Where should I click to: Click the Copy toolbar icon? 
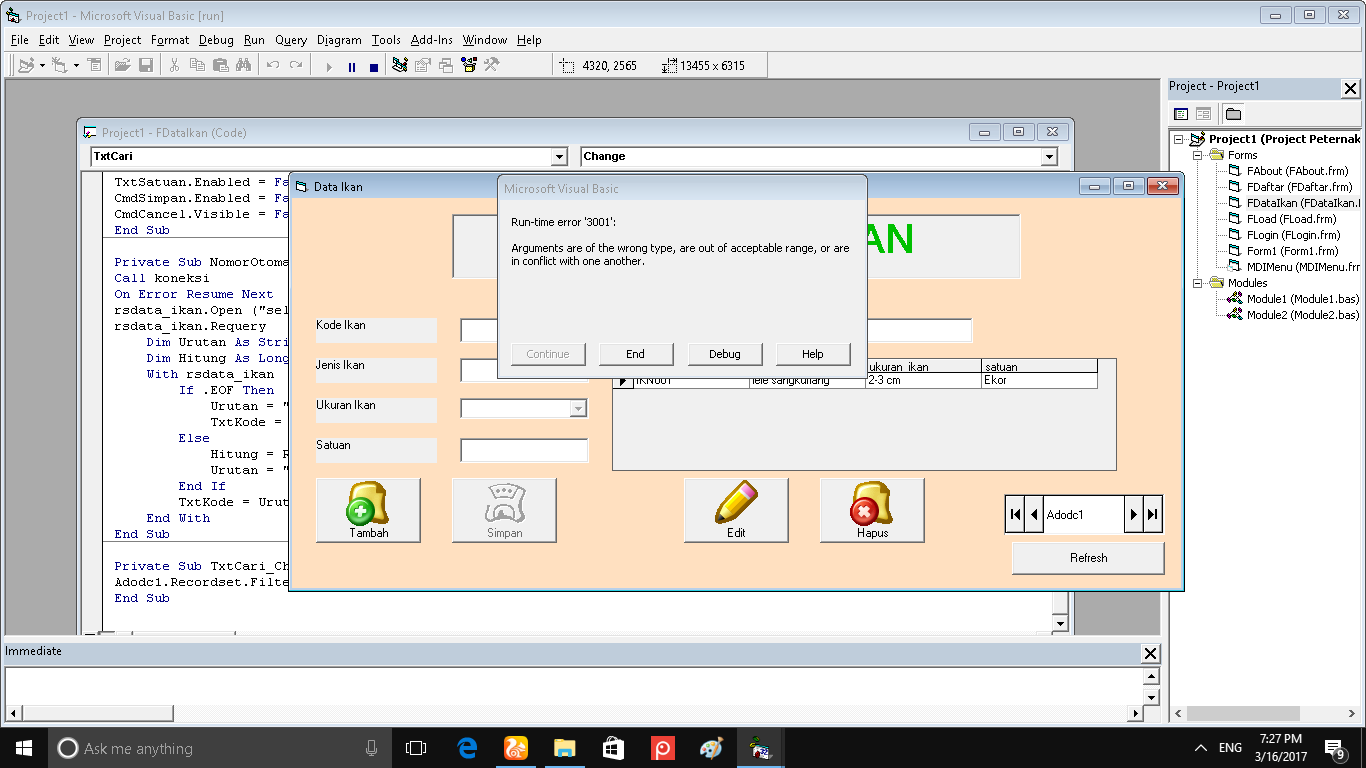tap(197, 66)
